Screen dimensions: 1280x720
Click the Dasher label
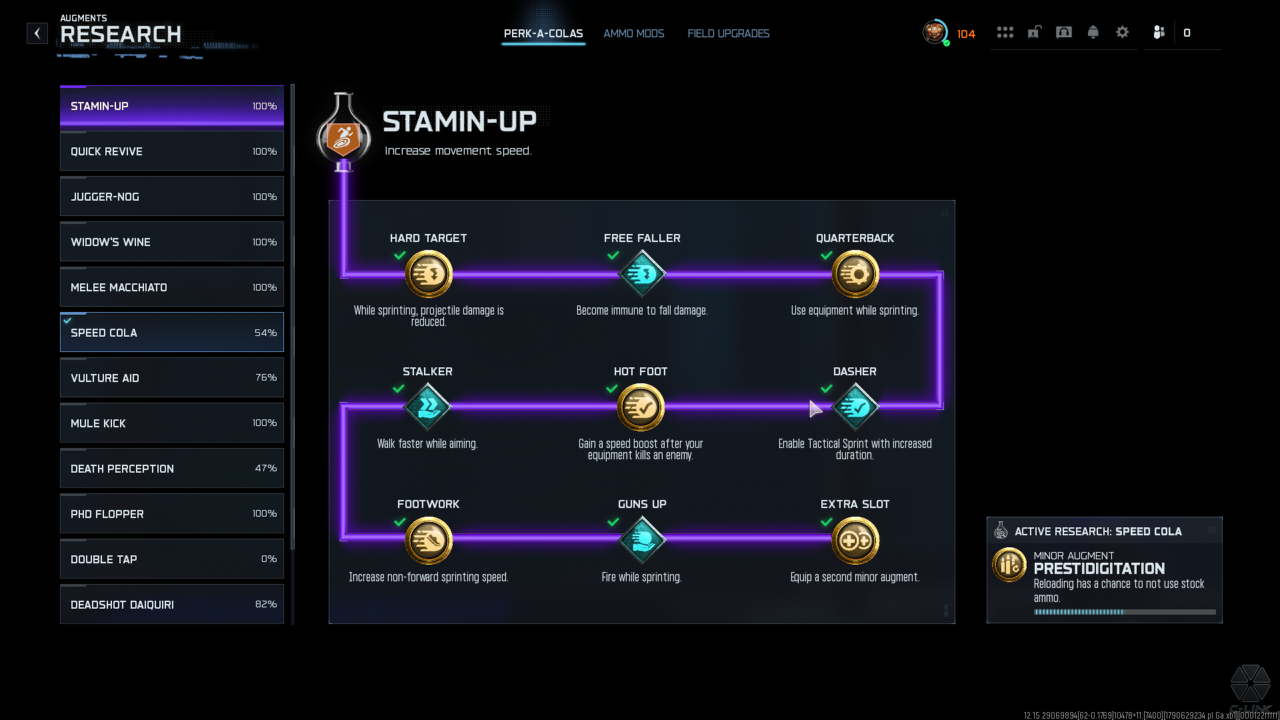(855, 371)
